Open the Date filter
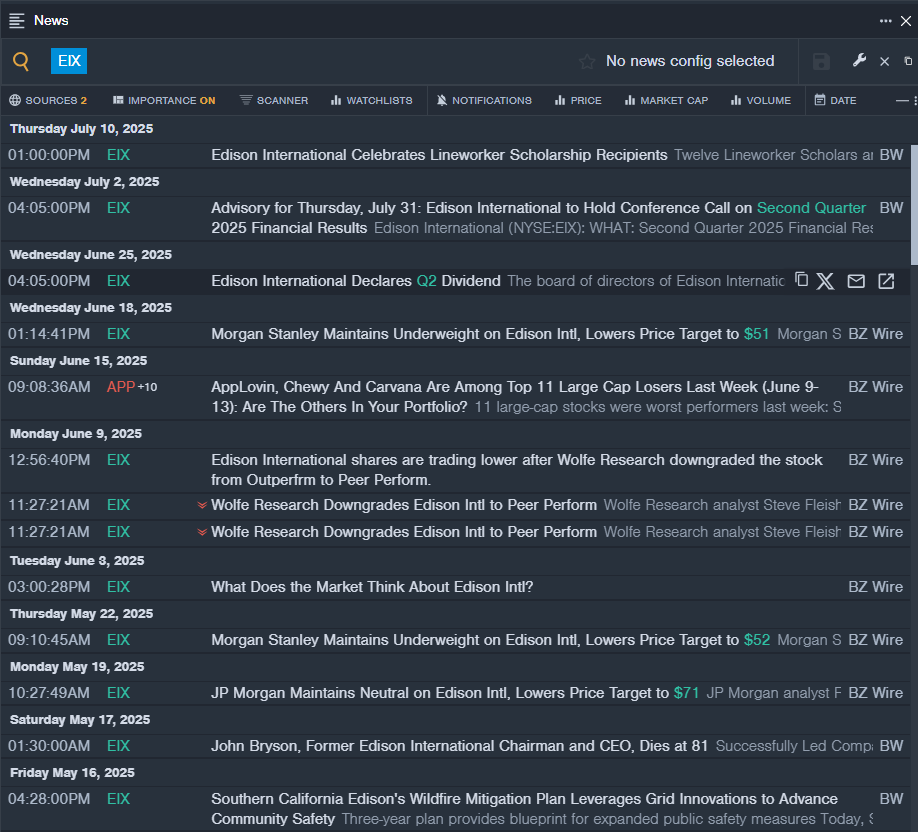Viewport: 918px width, 832px height. 835,100
